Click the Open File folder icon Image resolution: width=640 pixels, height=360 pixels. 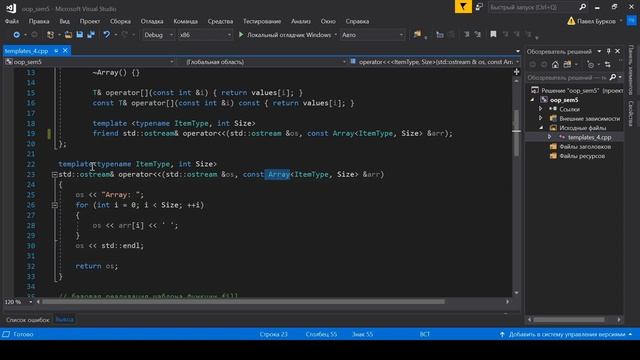pyautogui.click(x=68, y=35)
